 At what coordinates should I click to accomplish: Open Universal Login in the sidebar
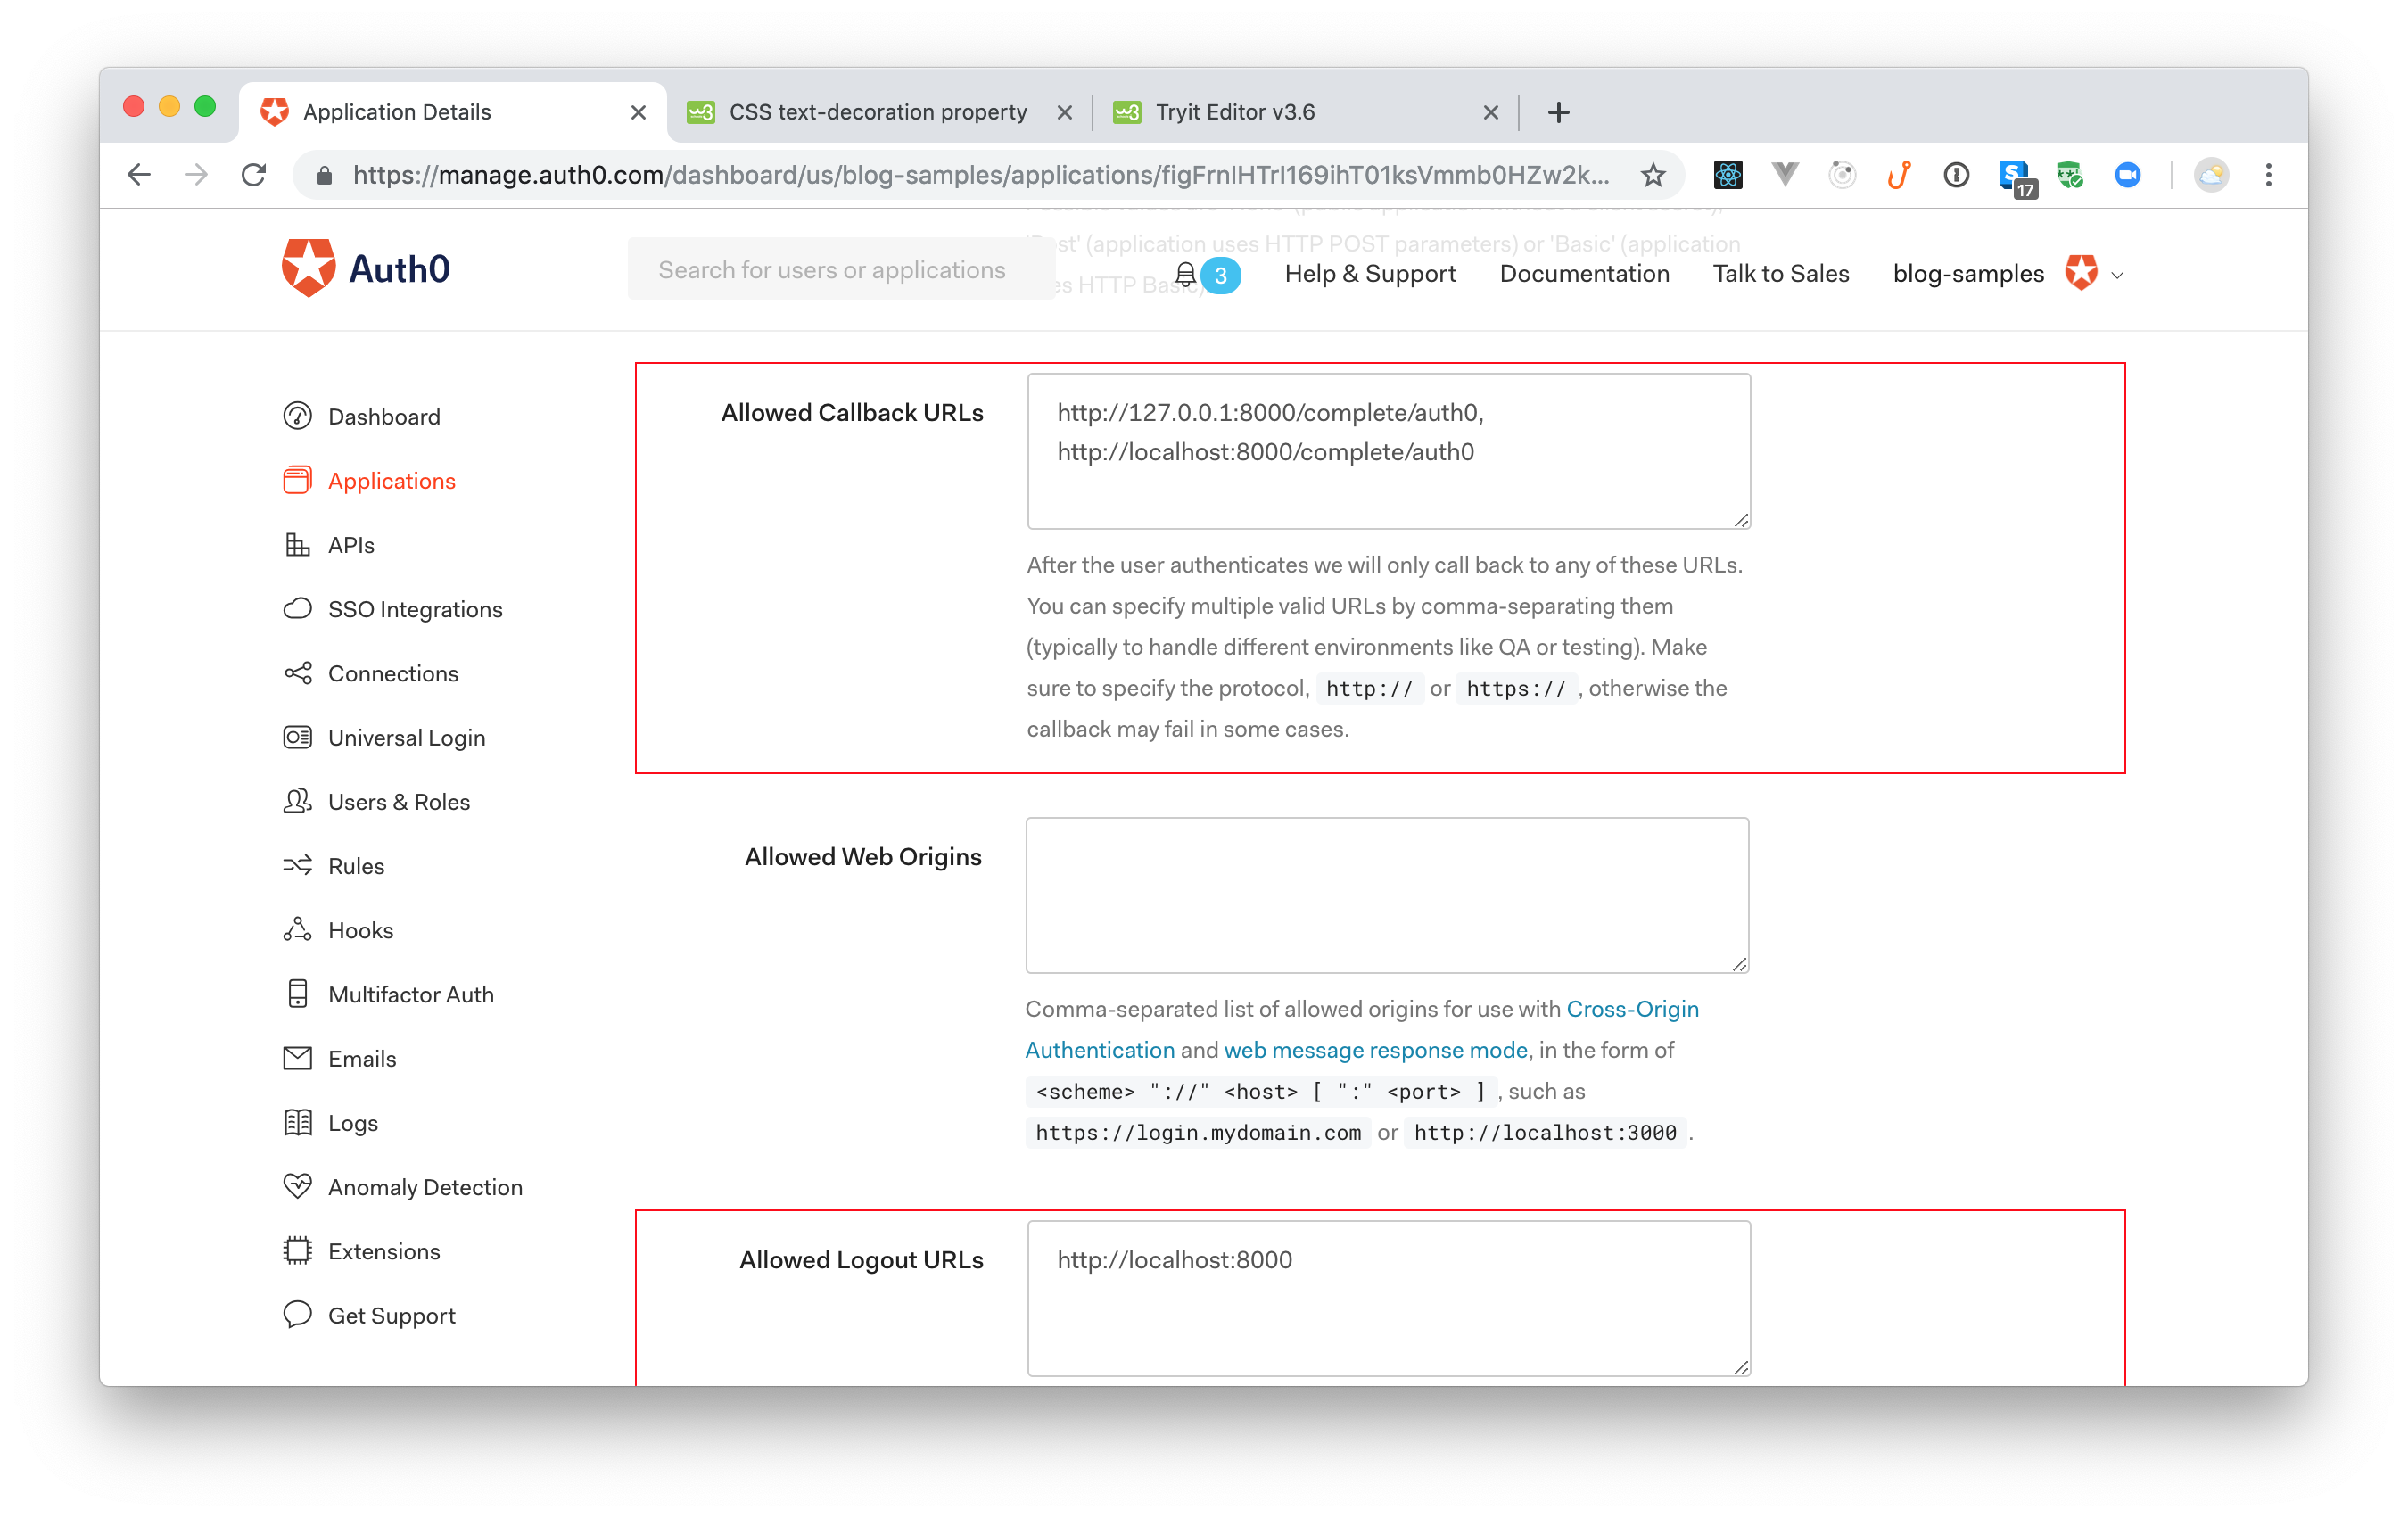(x=406, y=738)
